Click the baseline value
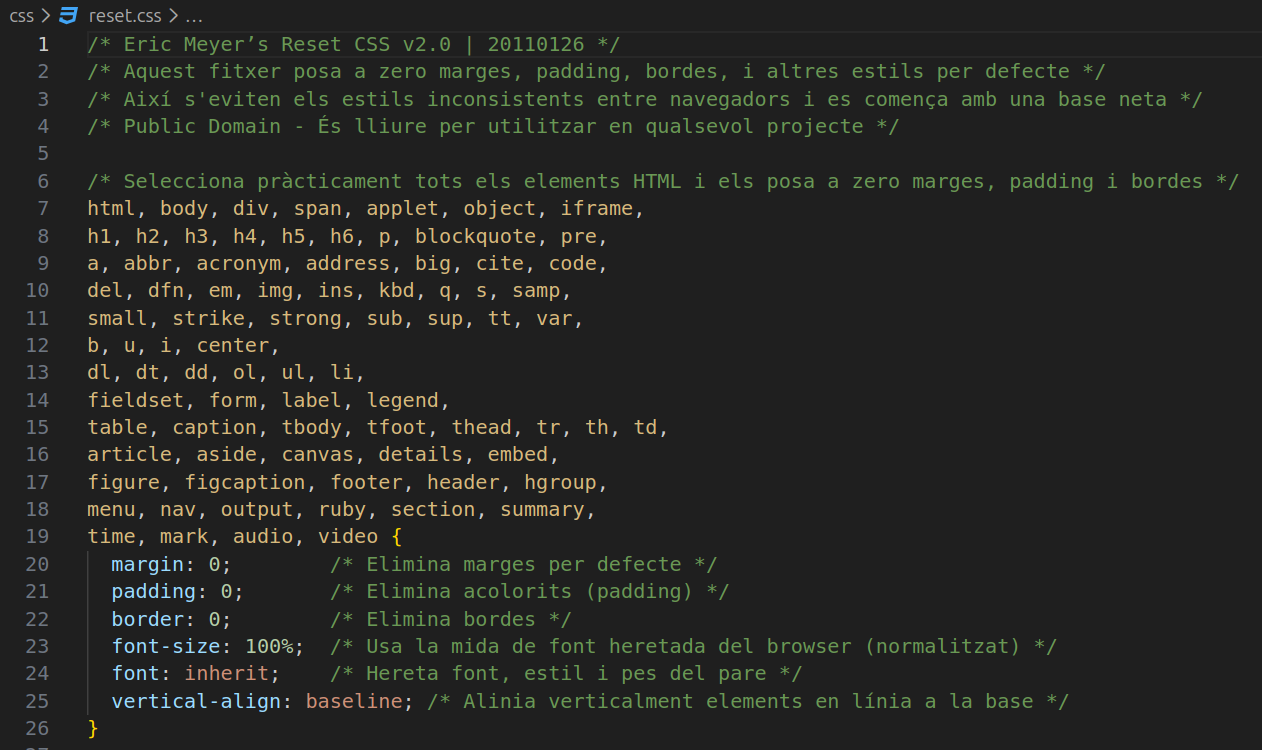The height and width of the screenshot is (750, 1262). click(x=353, y=701)
